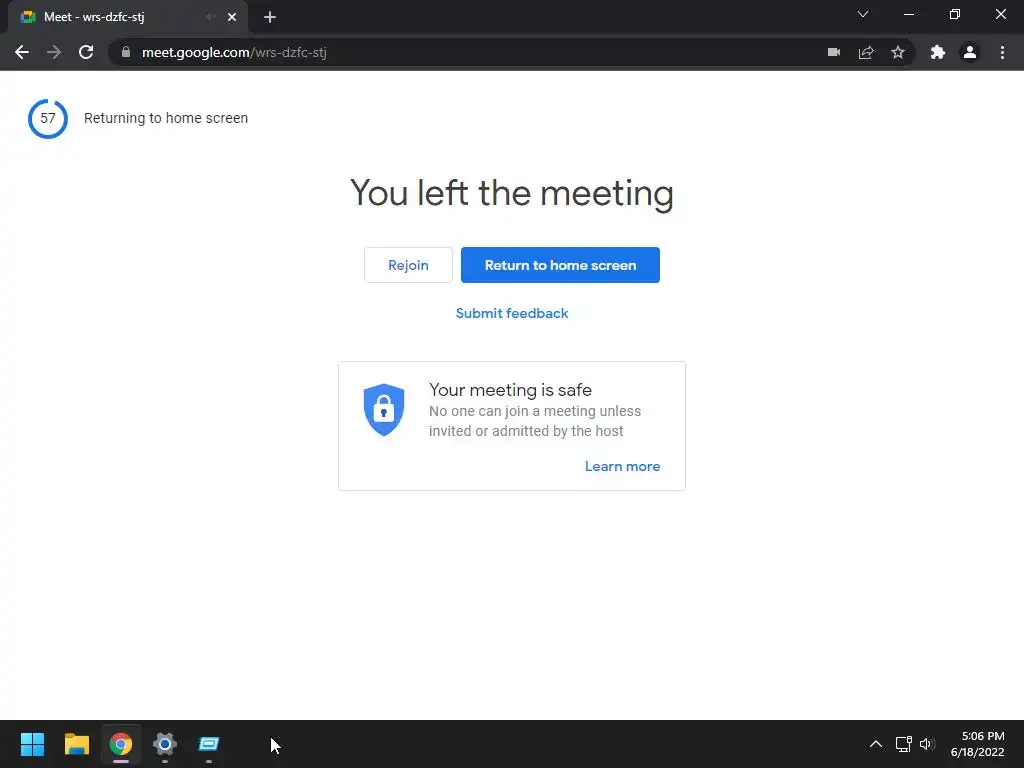Open the blue window app on taskbar
1024x768 pixels.
[x=209, y=744]
